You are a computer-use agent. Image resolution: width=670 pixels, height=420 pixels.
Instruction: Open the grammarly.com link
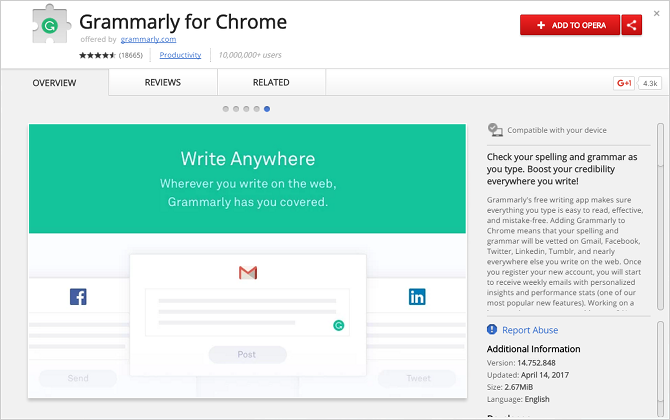pyautogui.click(x=148, y=39)
